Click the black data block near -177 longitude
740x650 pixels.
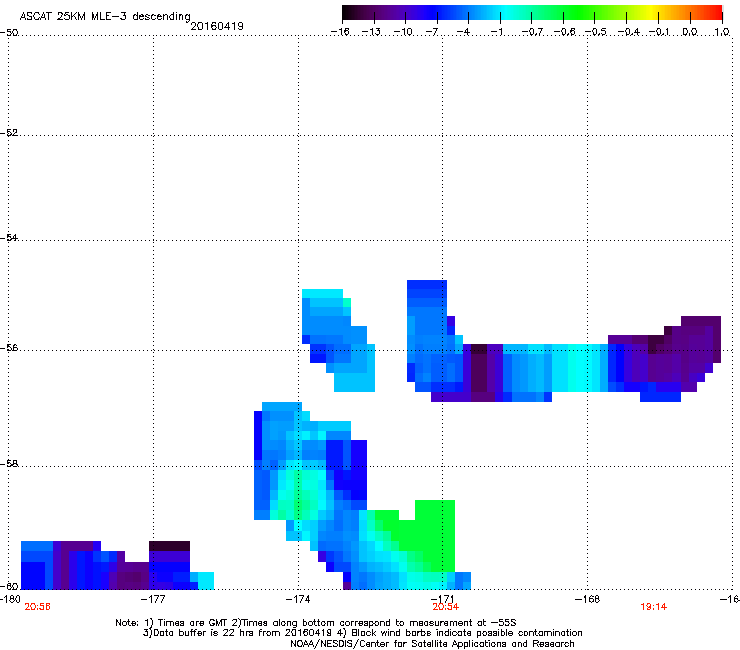tap(169, 546)
